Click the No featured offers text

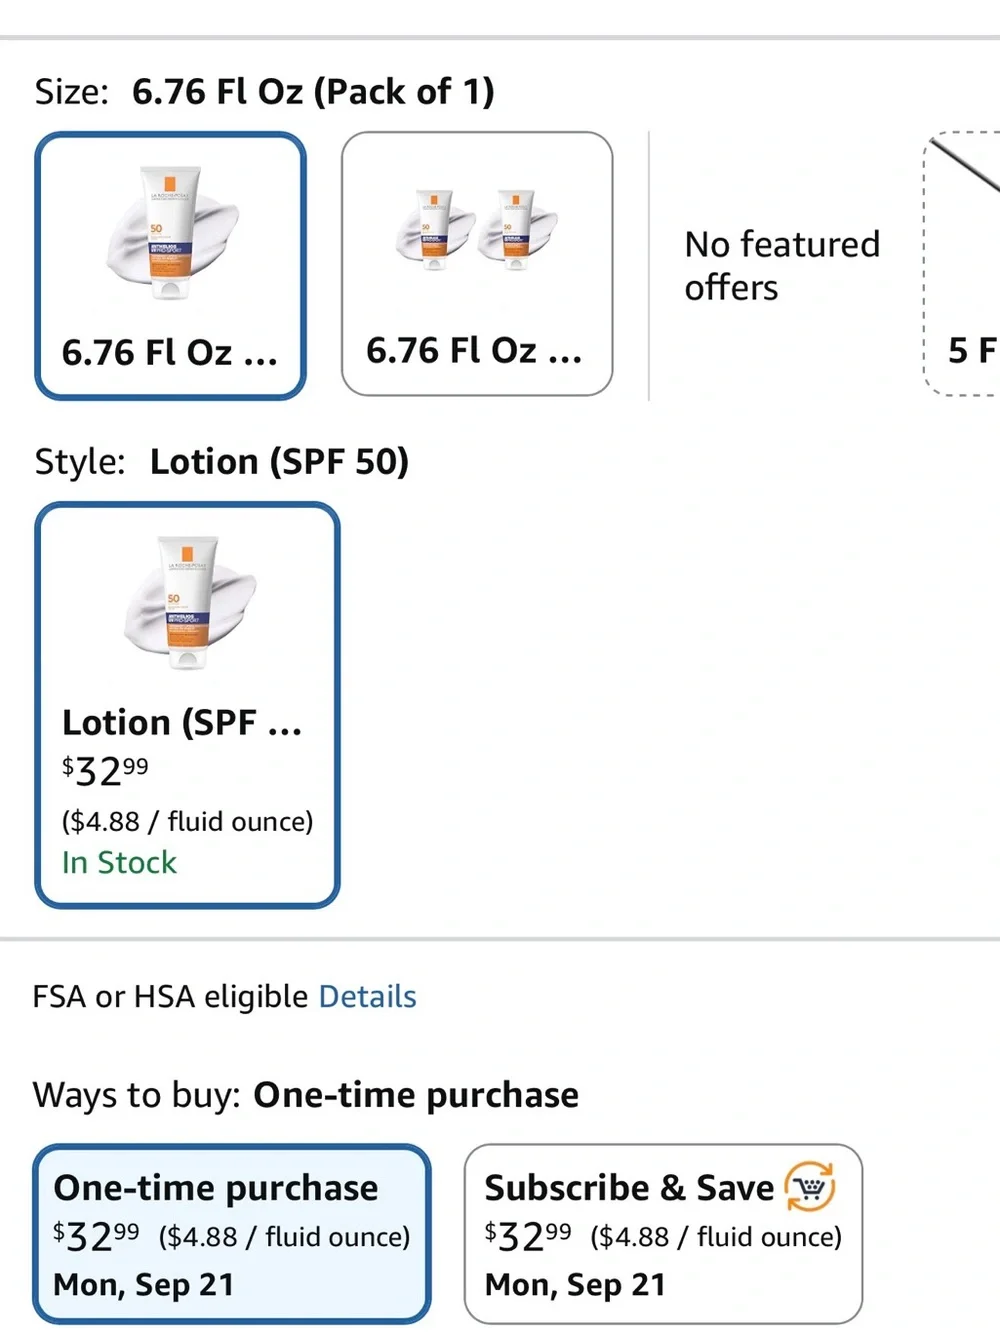782,265
